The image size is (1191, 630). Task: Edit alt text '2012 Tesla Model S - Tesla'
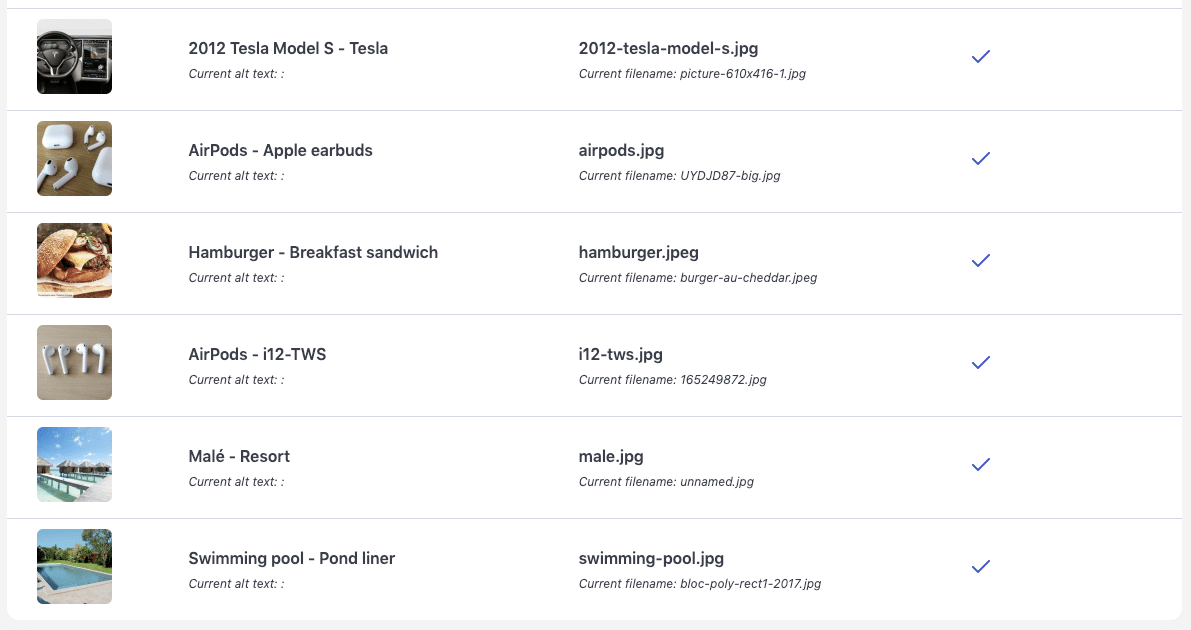[x=288, y=49]
